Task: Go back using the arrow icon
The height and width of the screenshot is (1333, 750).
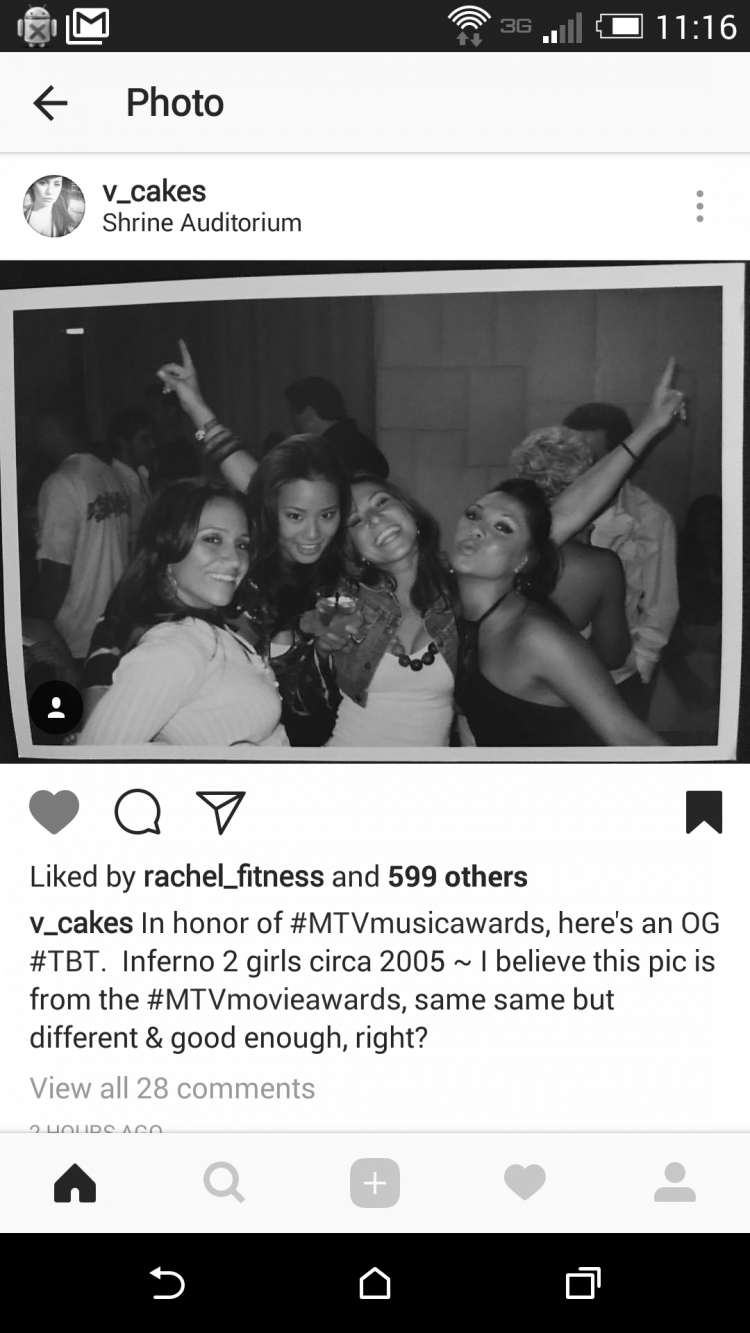Action: 50,103
